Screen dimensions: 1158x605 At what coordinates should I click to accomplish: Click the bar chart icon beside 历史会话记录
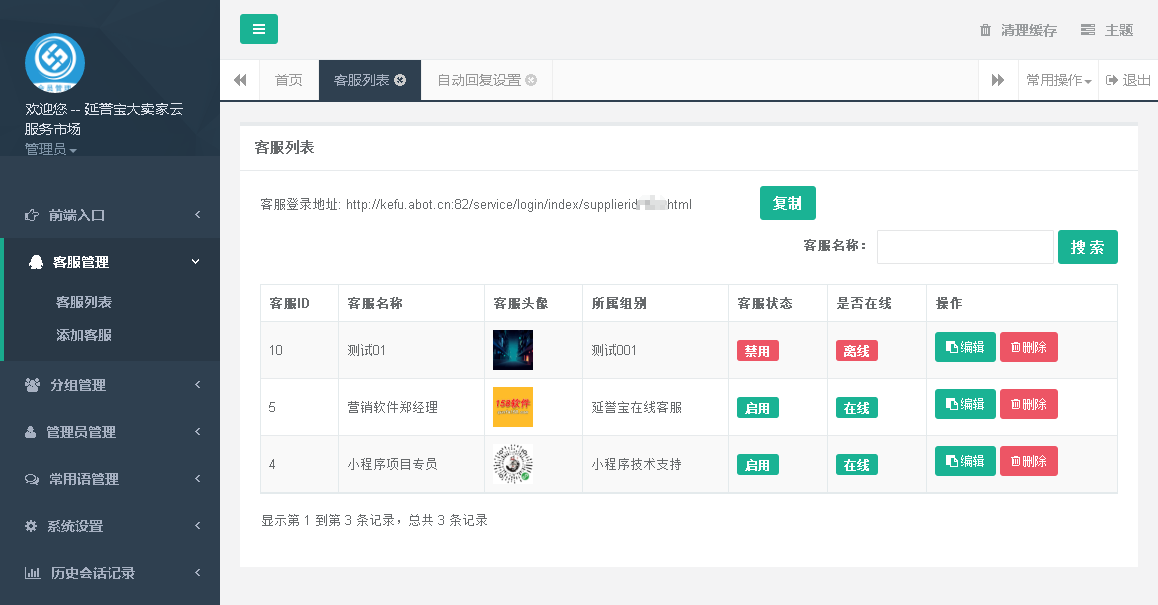[x=32, y=572]
